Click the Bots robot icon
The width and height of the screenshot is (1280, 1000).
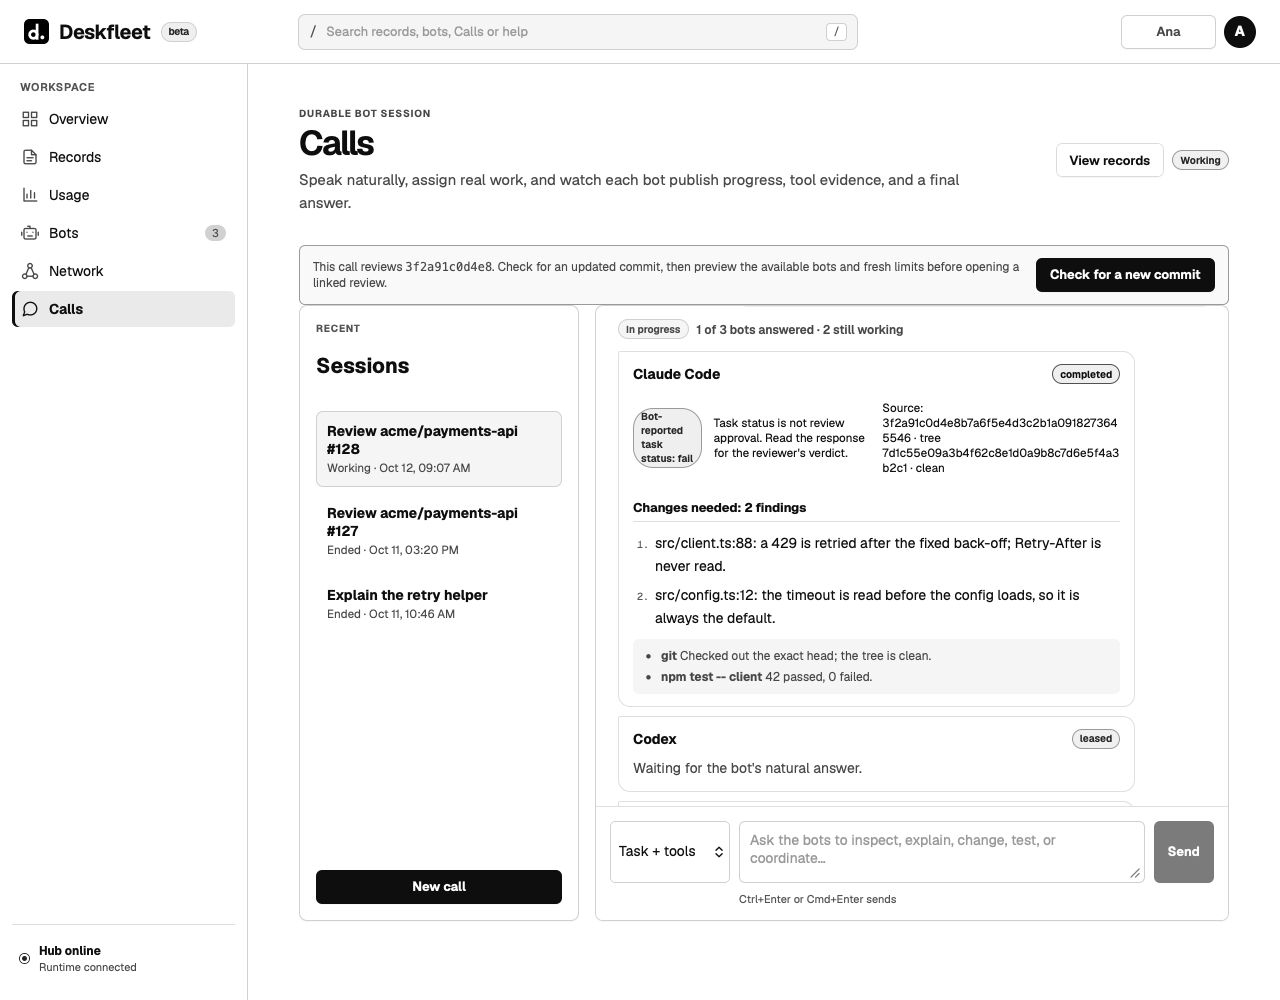tap(30, 233)
